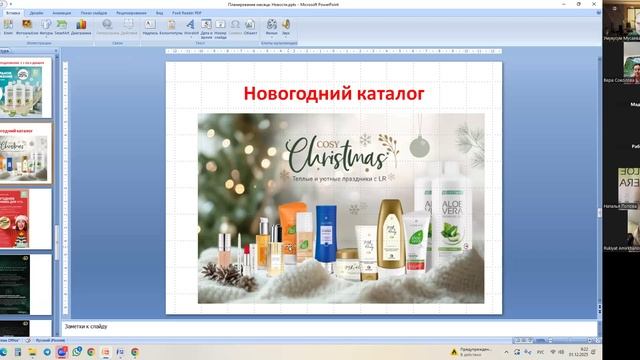This screenshot has height=360, width=640.
Task: Click the Гиперссылка hyperlink icon
Action: [x=107, y=24]
